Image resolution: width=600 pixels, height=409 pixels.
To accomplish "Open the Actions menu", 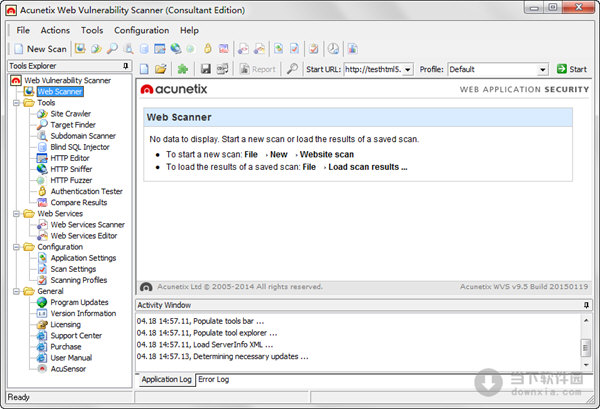I will pos(55,30).
